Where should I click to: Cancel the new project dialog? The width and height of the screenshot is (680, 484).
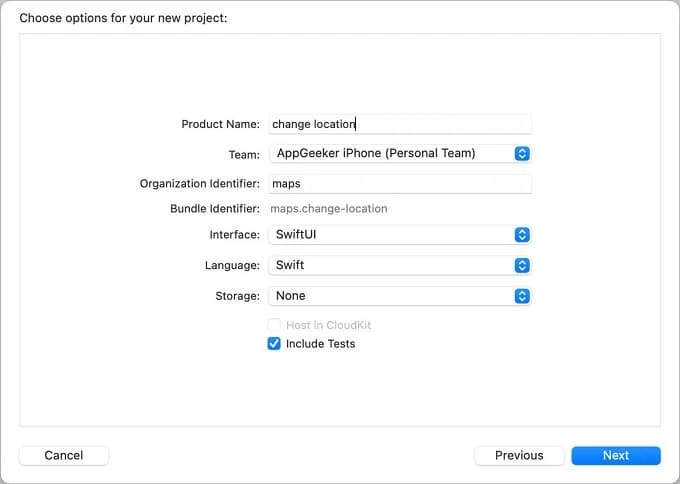coord(64,455)
